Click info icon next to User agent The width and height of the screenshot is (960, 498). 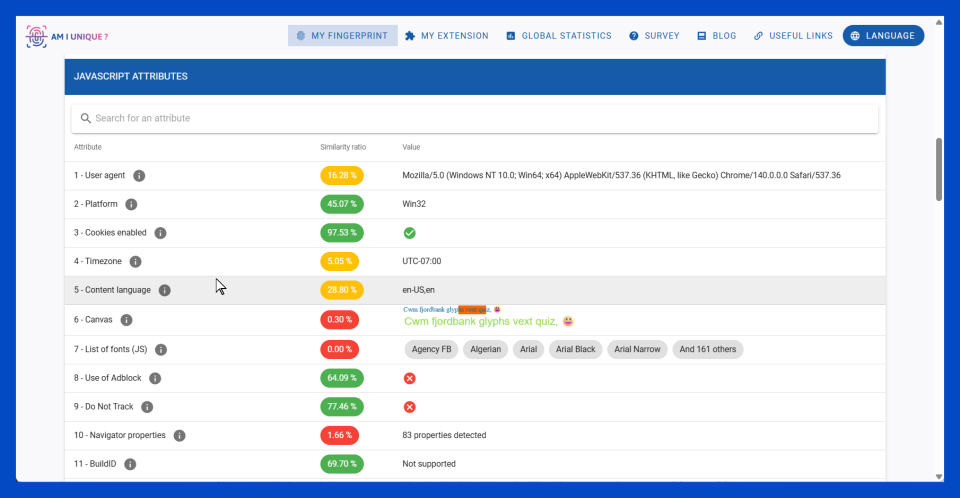(139, 176)
